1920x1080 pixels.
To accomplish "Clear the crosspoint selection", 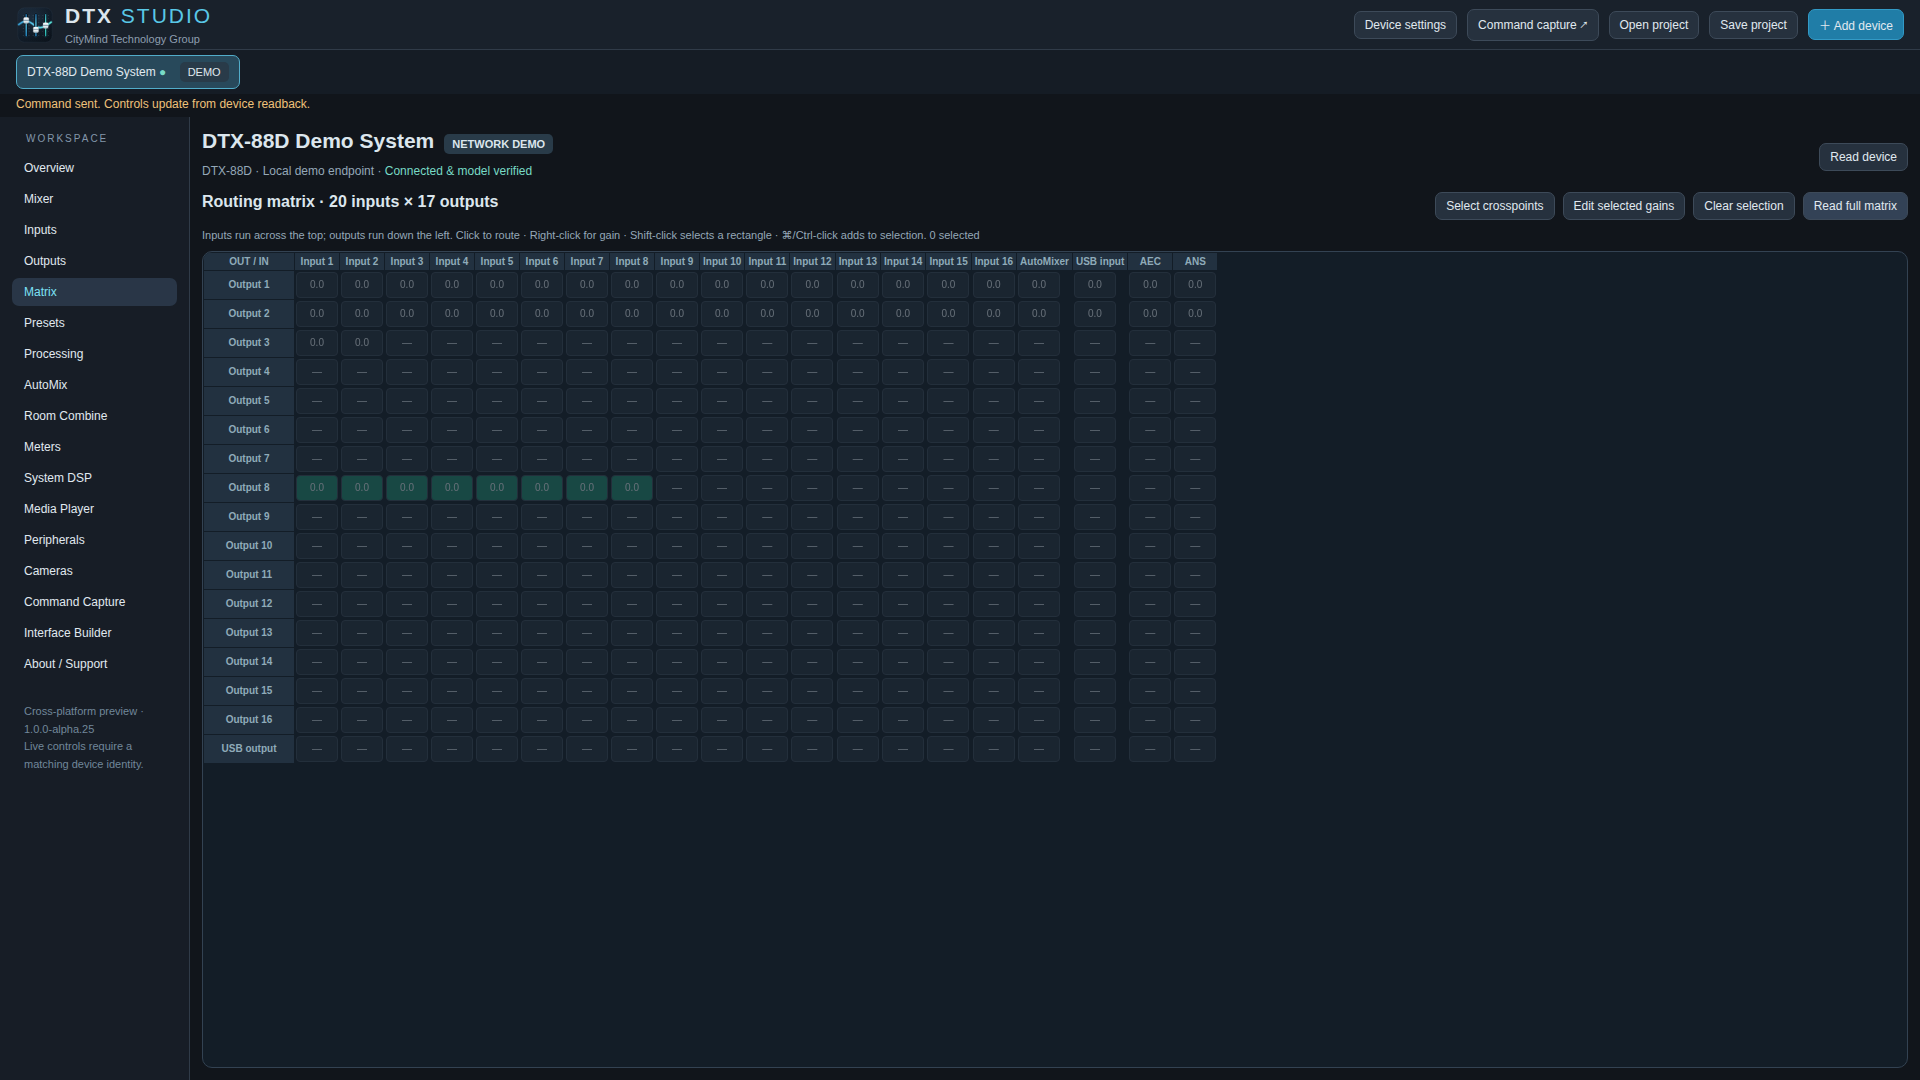I will [x=1743, y=206].
